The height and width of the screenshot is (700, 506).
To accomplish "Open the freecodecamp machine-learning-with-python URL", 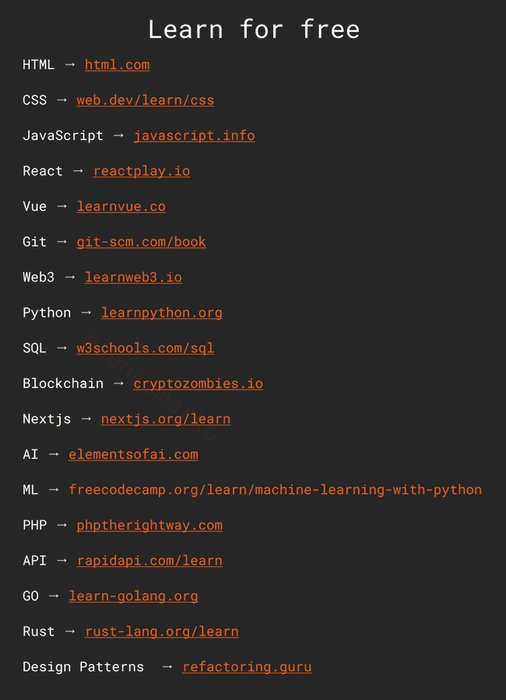I will pyautogui.click(x=276, y=490).
